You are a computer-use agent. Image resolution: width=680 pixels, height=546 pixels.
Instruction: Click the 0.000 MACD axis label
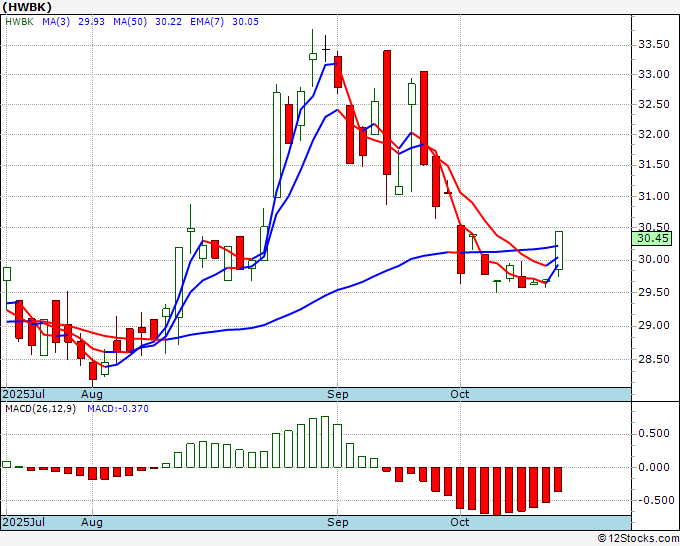(x=654, y=468)
